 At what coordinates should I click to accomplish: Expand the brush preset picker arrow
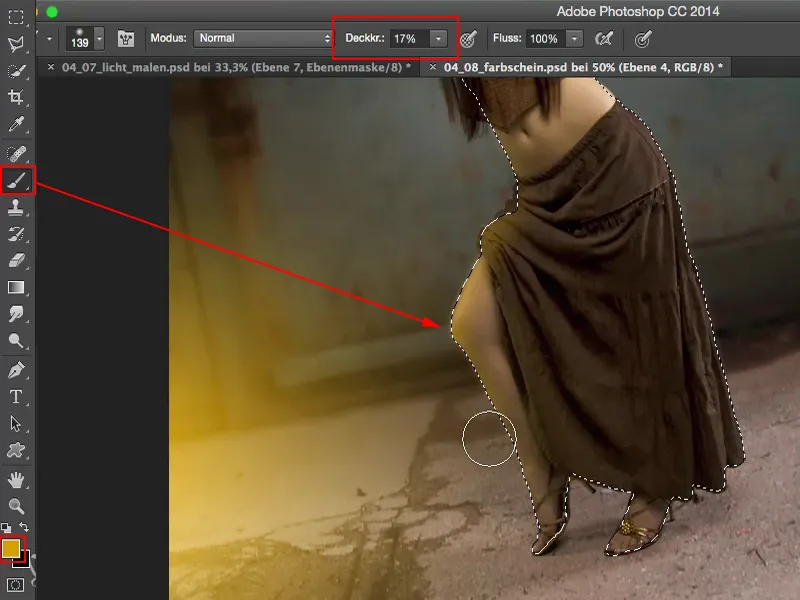pos(99,39)
